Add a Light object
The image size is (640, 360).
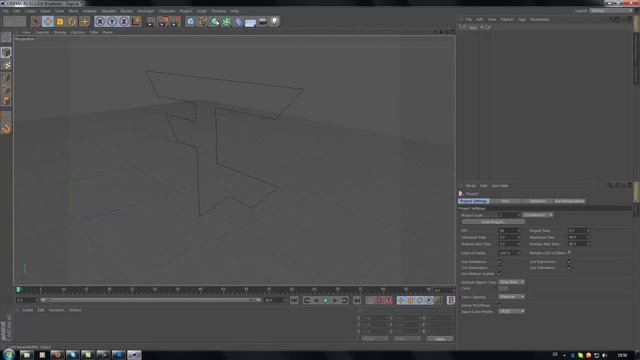274,21
